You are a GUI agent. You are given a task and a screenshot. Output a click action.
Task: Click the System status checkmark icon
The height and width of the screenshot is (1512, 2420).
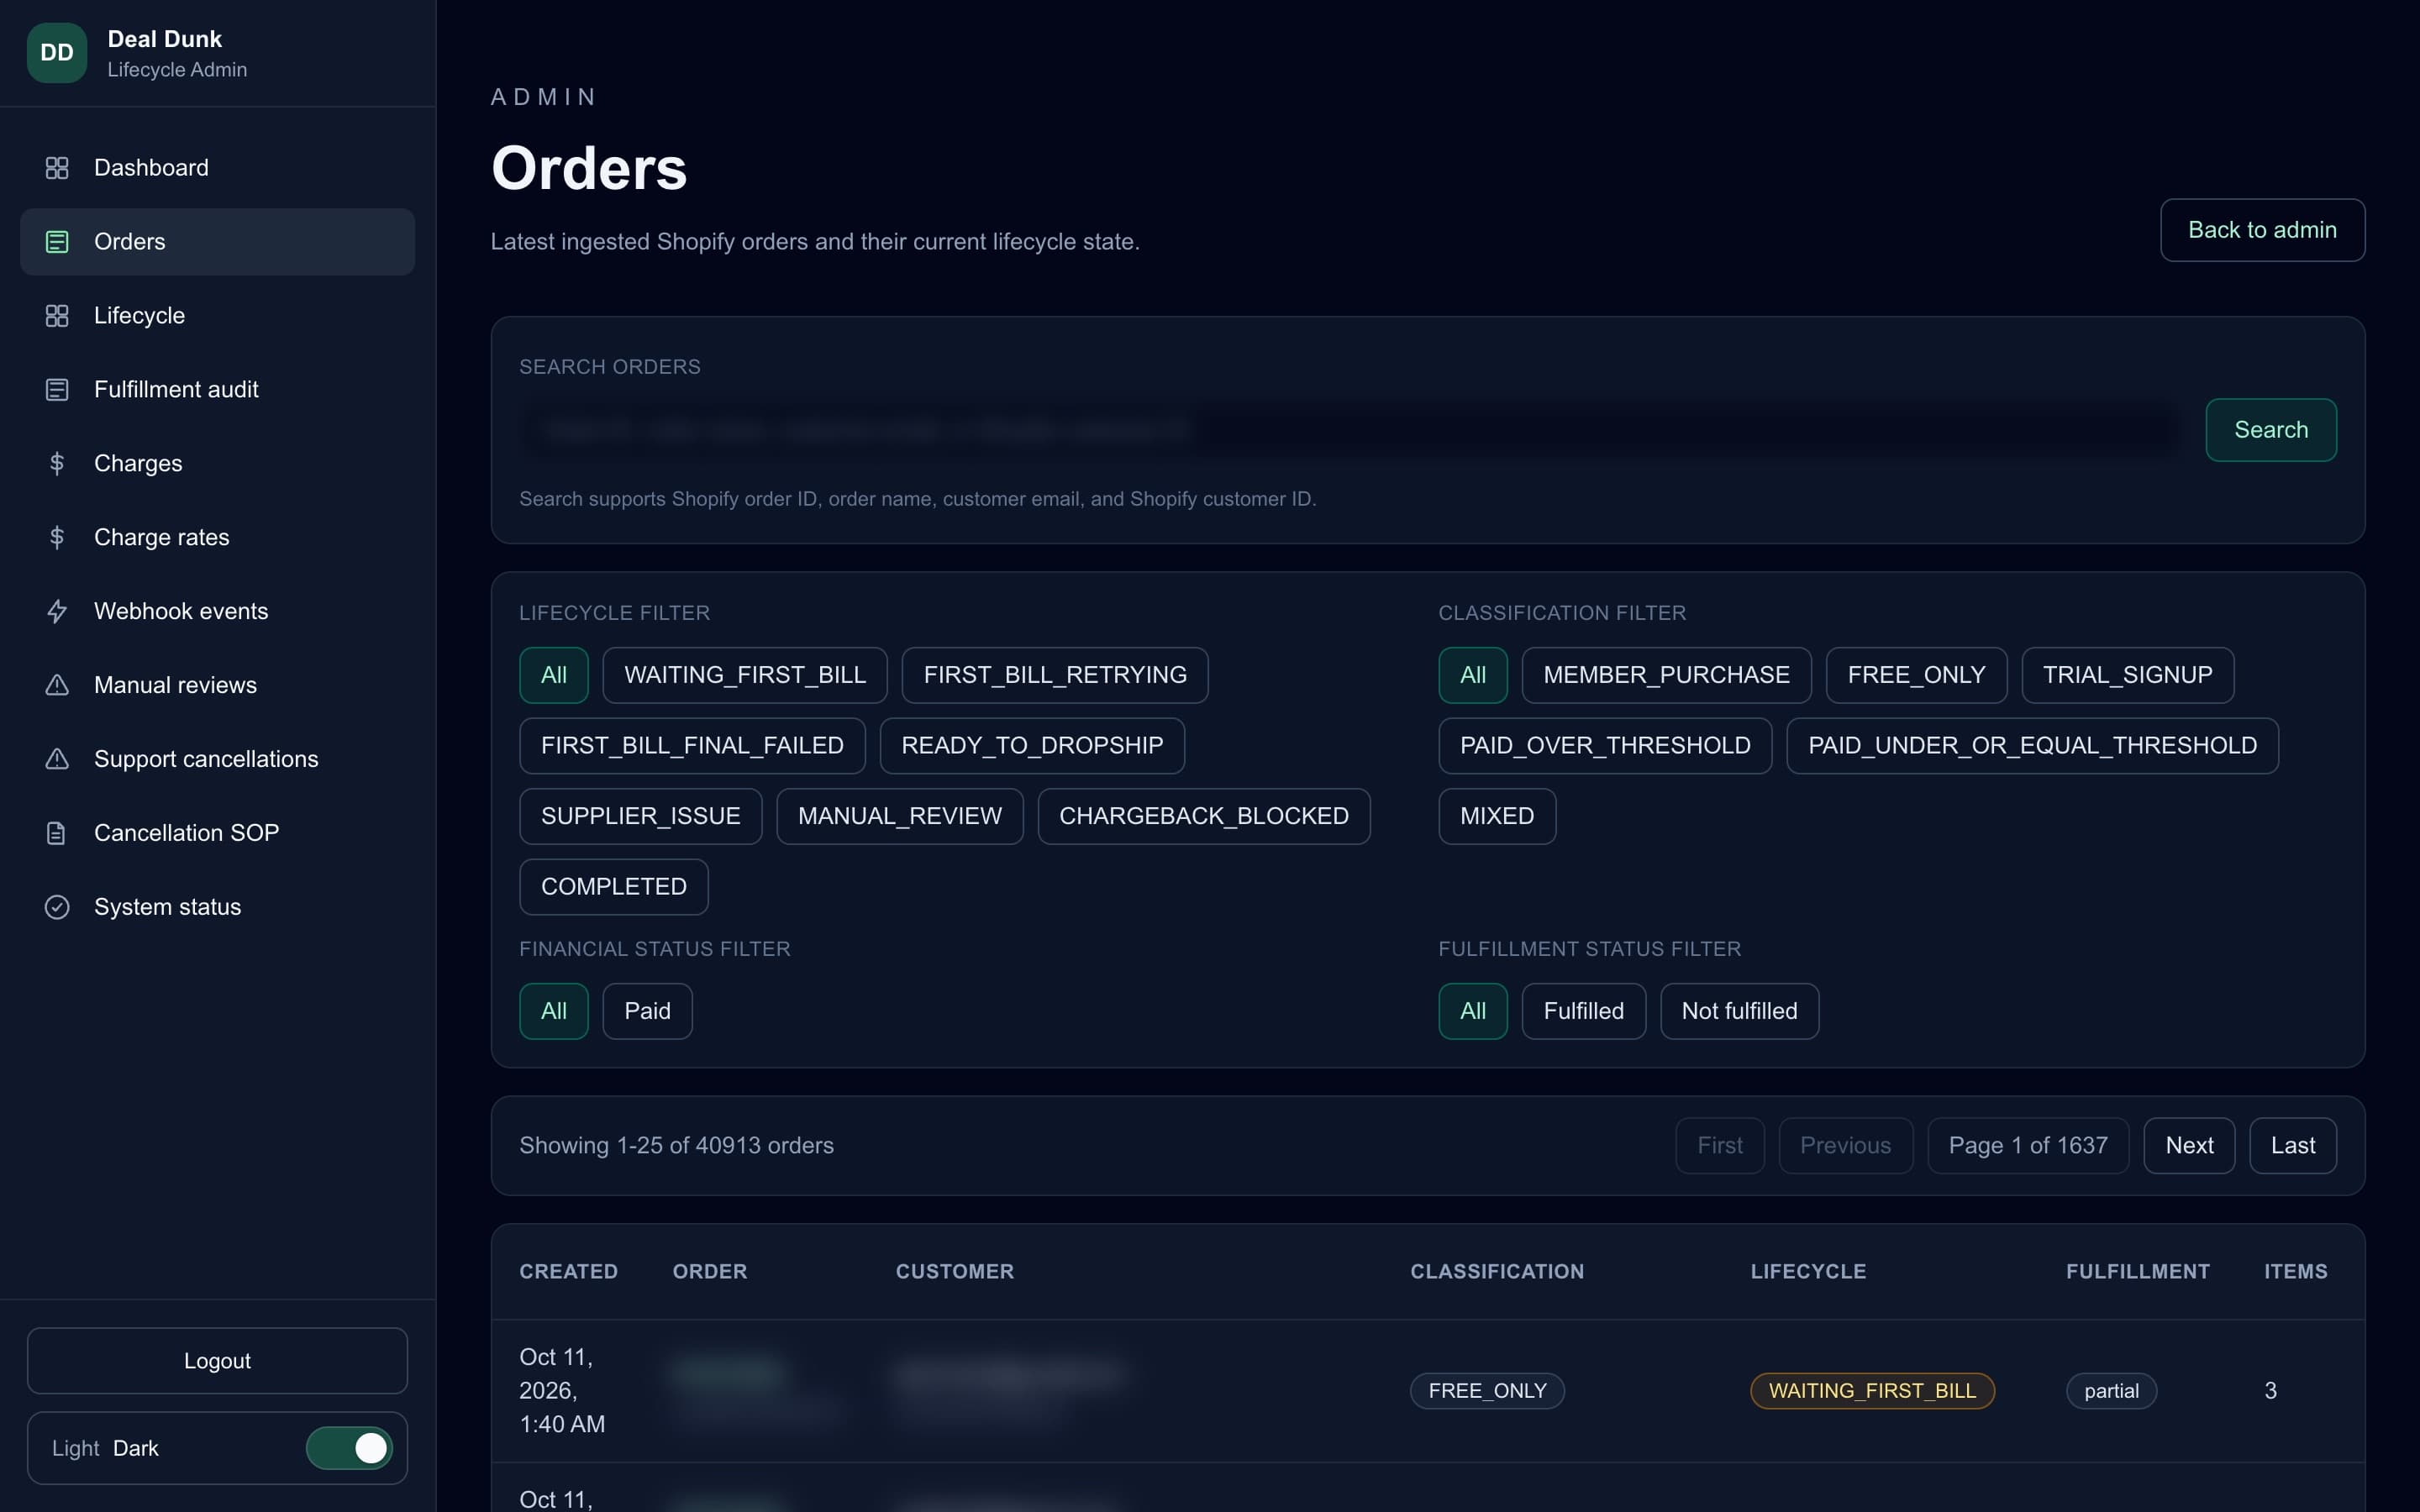coord(57,907)
